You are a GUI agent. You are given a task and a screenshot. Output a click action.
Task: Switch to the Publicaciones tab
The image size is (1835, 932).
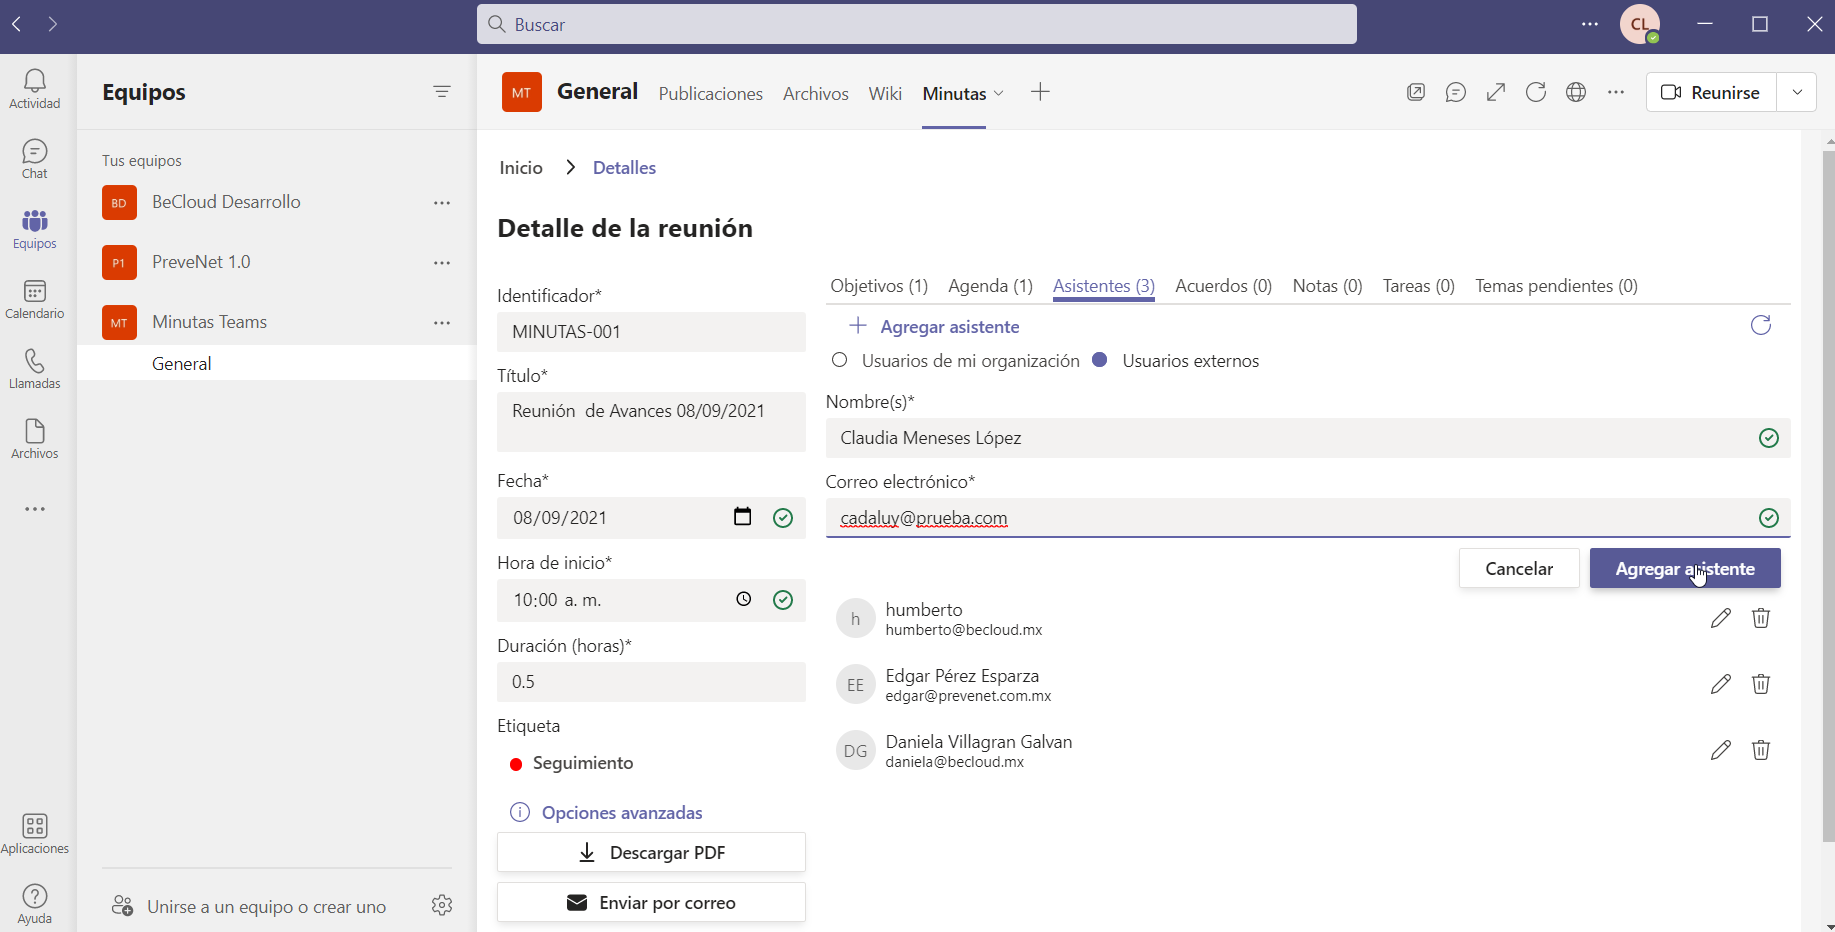pos(711,93)
